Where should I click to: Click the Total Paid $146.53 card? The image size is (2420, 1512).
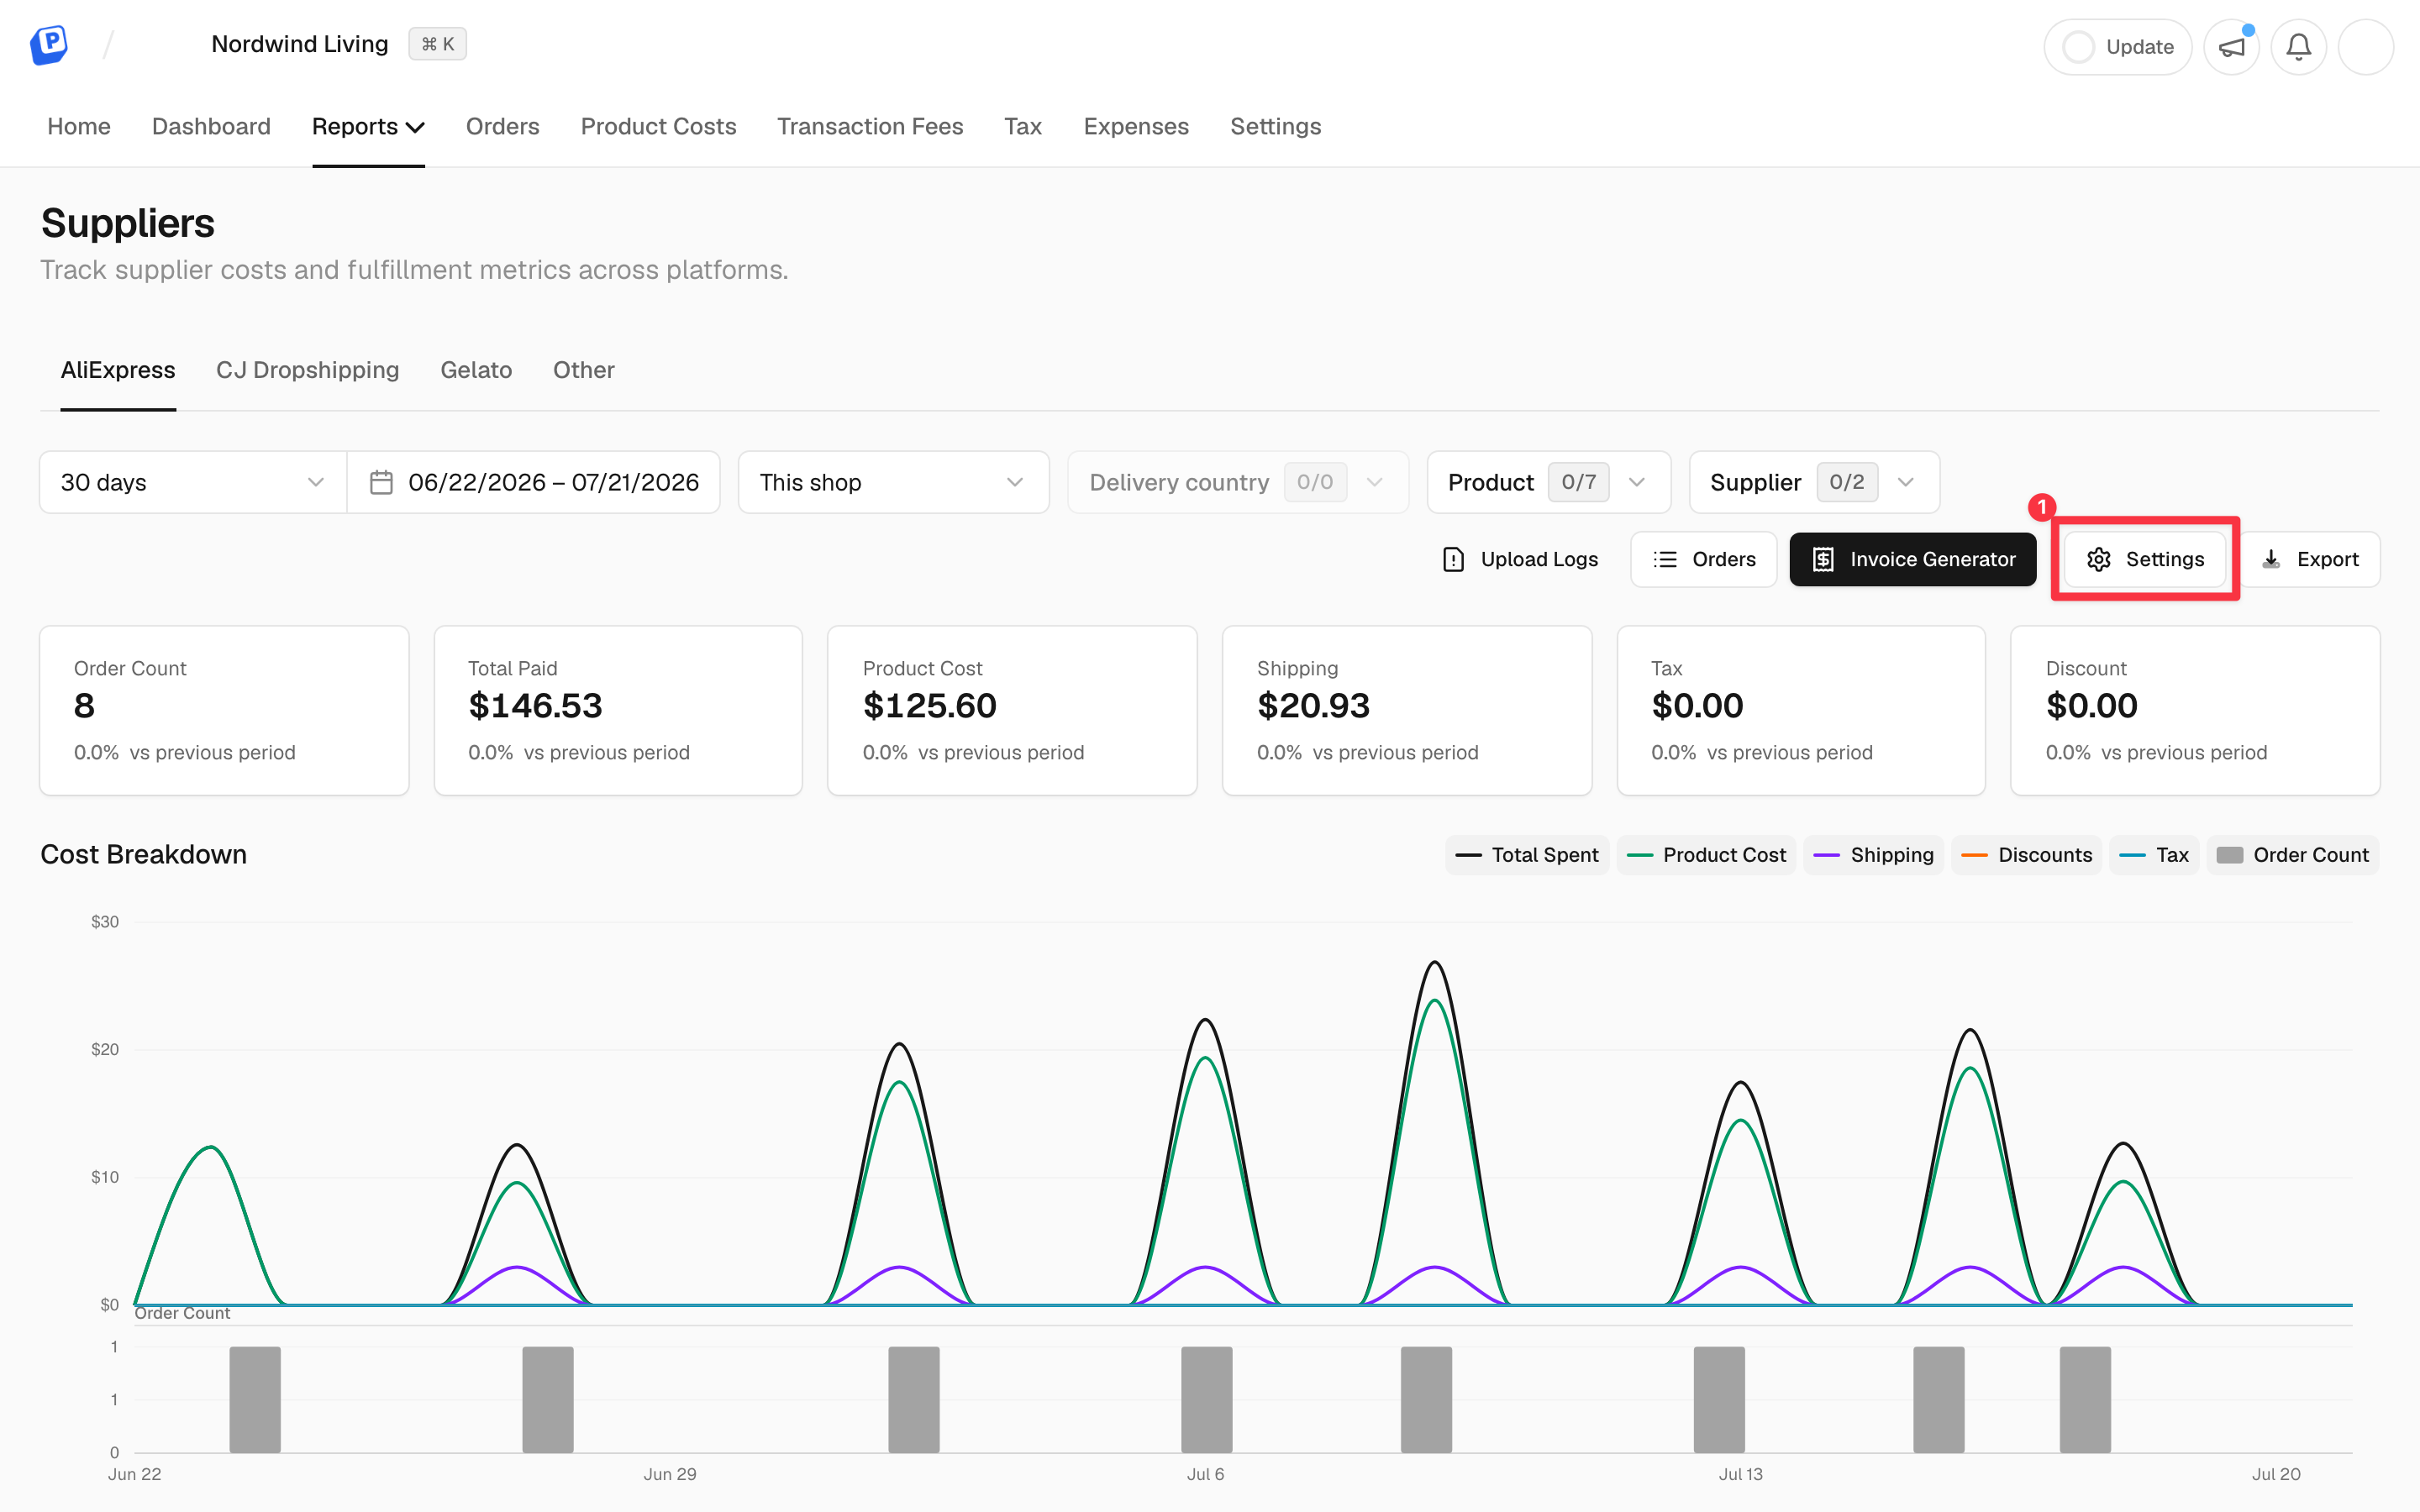click(x=618, y=710)
